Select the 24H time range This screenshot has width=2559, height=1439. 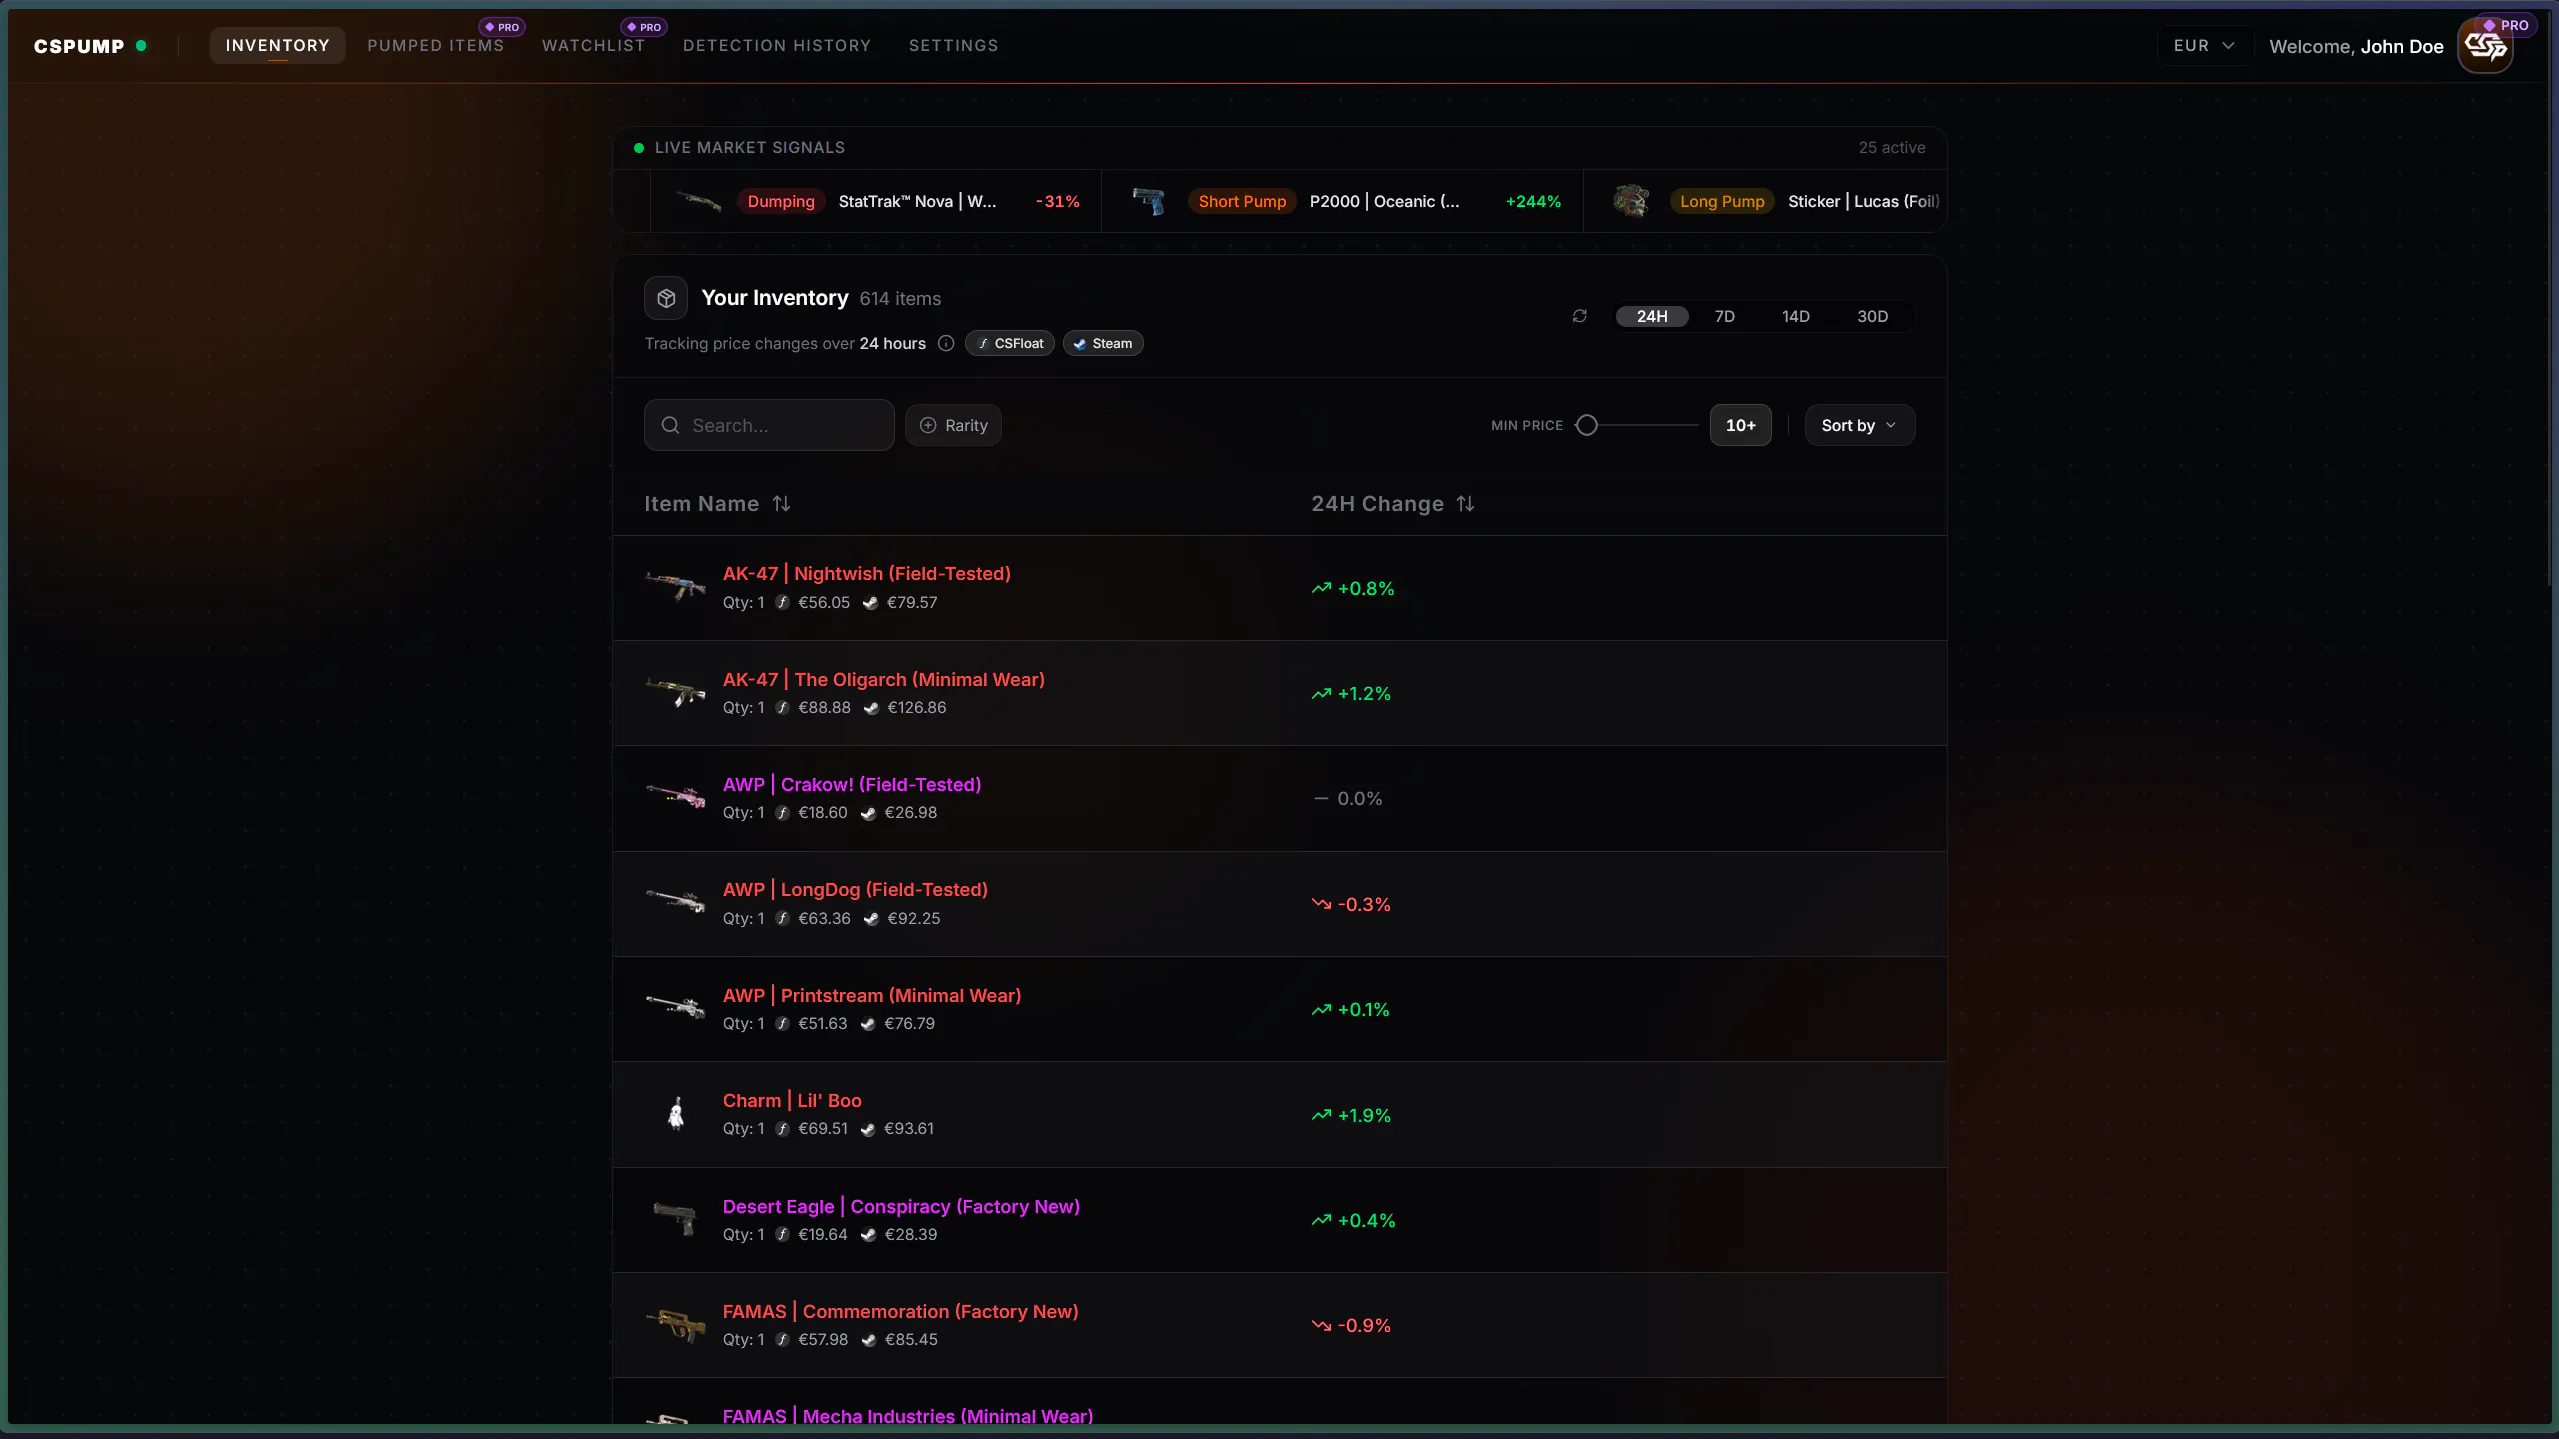[x=1652, y=316]
